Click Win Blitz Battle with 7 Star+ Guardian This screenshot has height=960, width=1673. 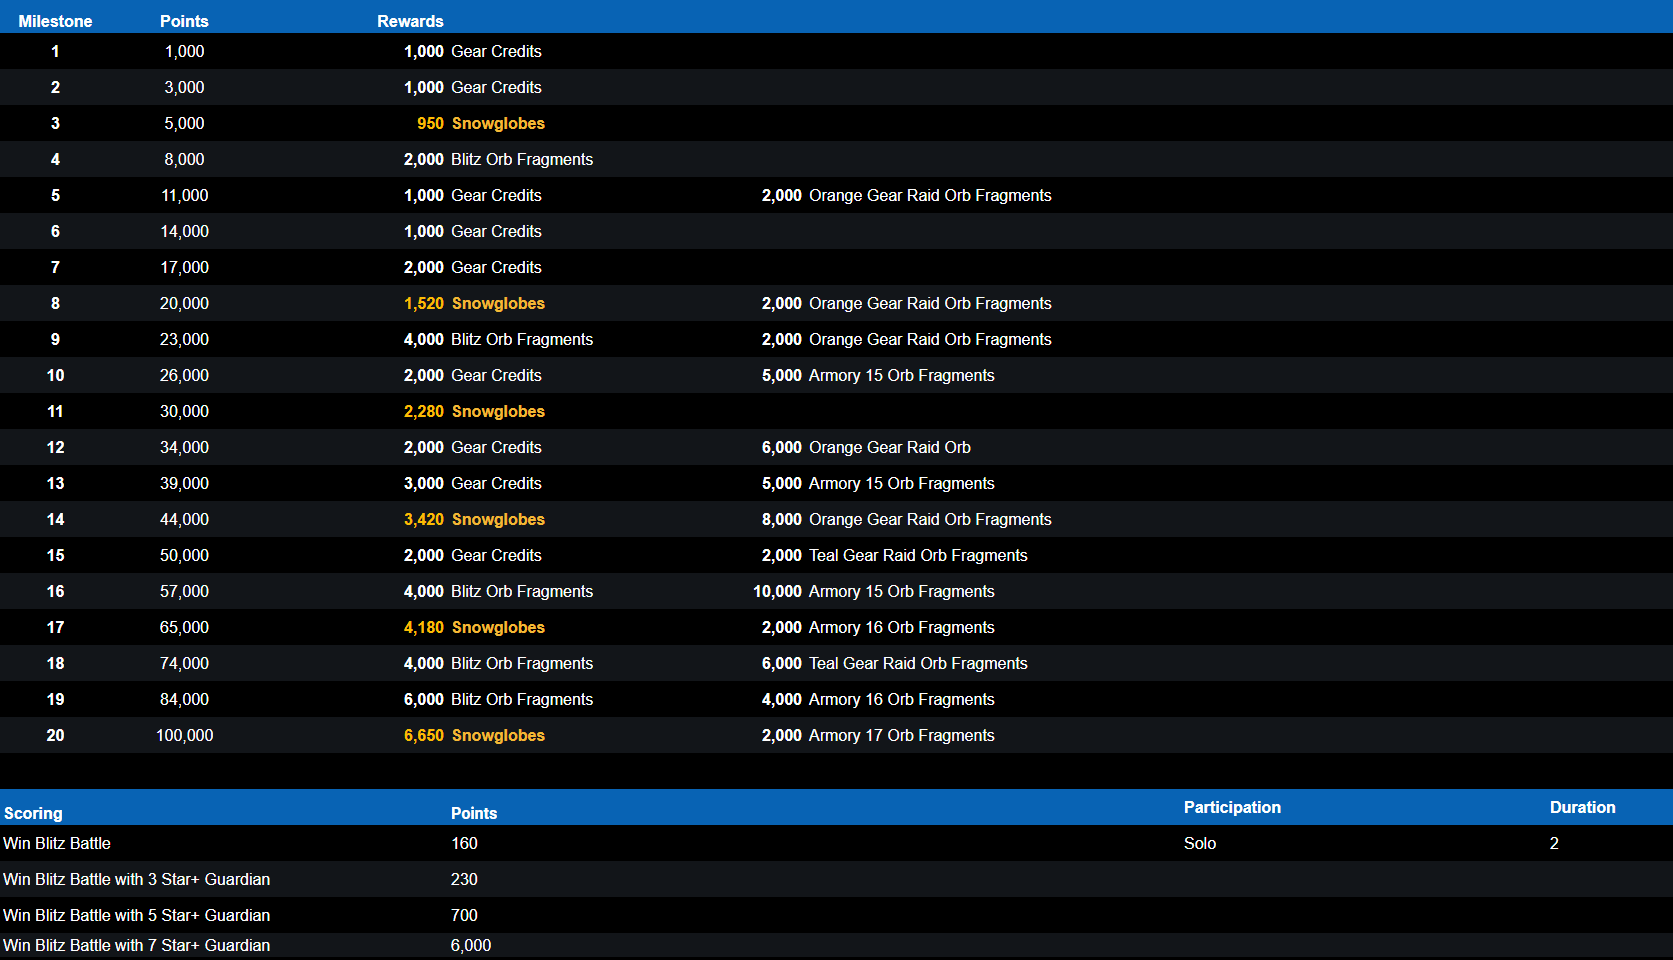[x=137, y=945]
